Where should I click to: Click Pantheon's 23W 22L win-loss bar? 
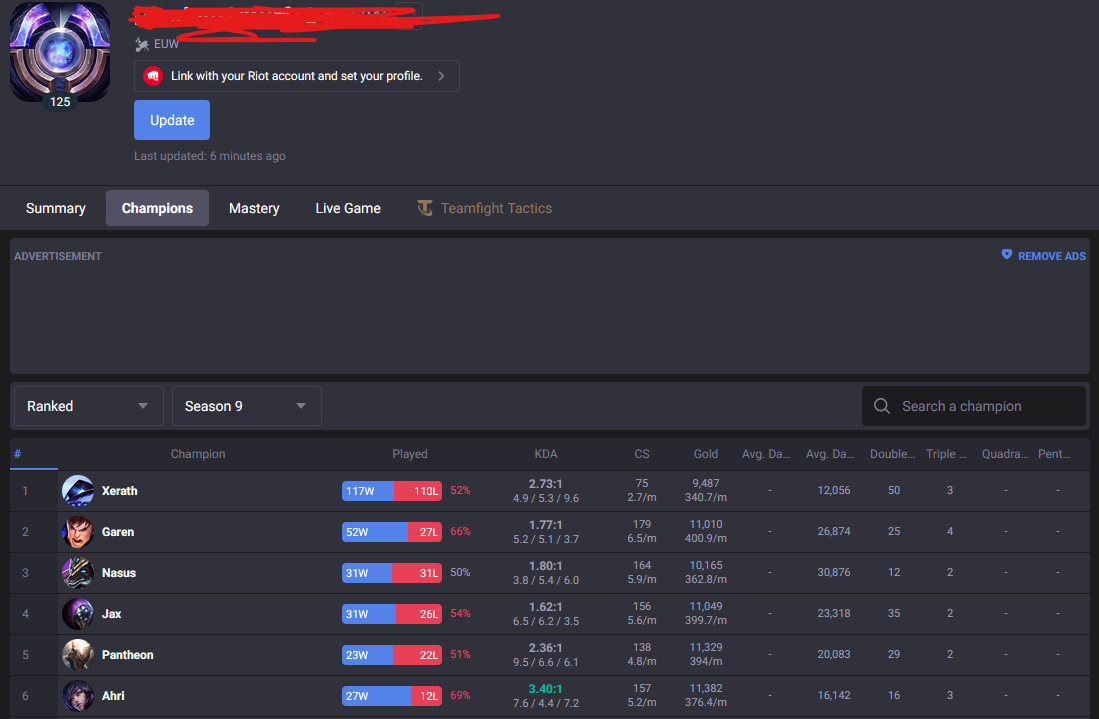tap(392, 655)
